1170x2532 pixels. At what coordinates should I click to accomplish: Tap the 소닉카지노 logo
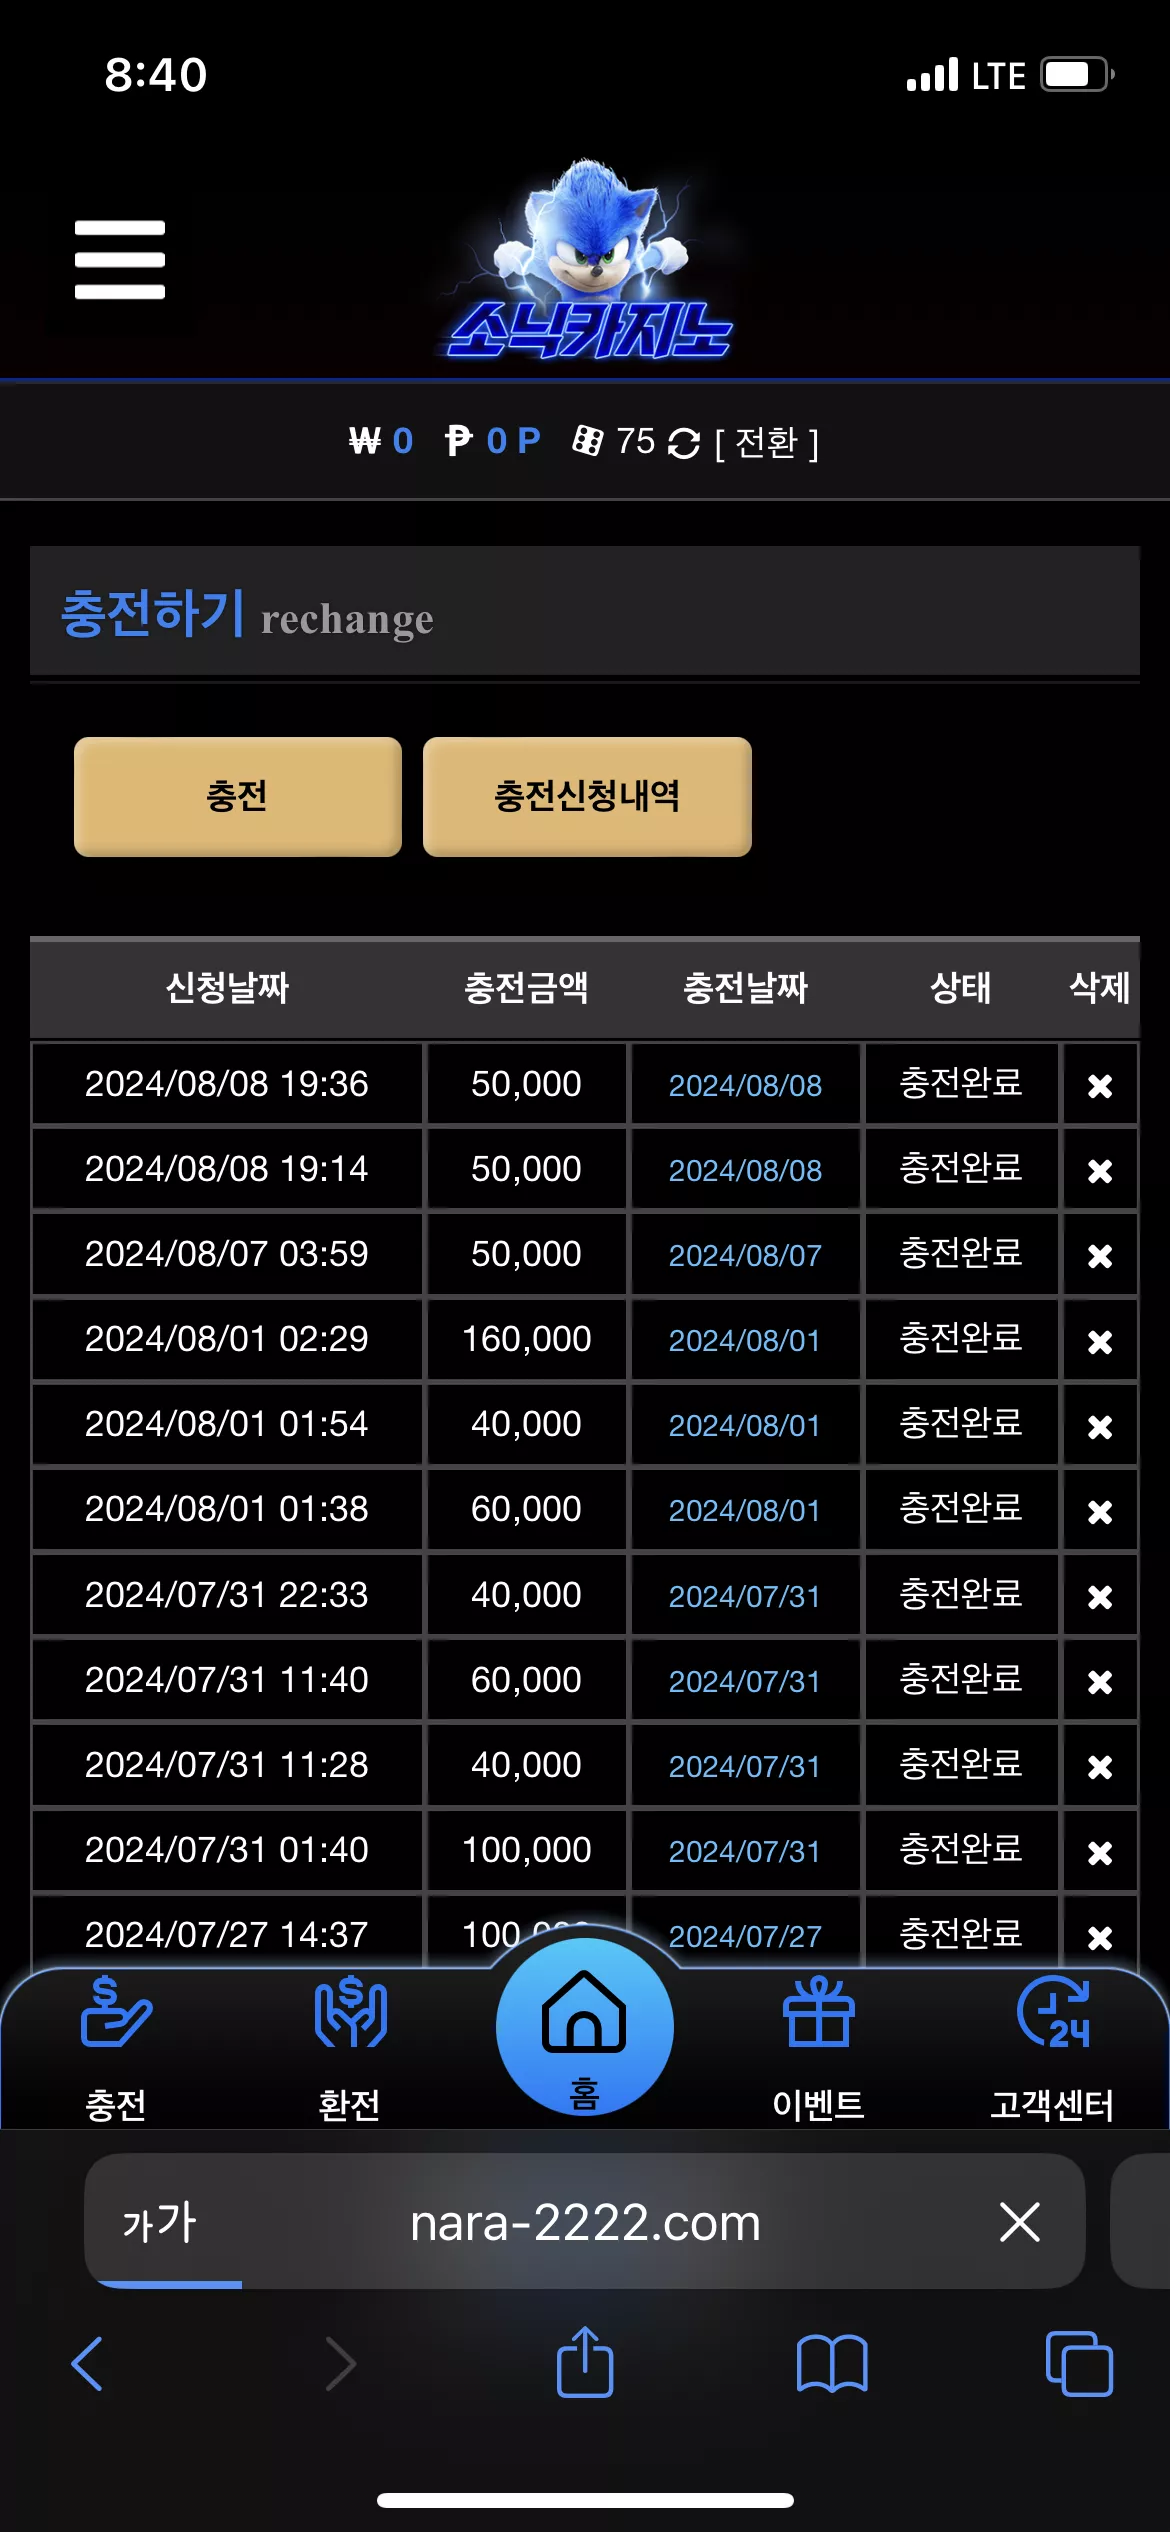tap(590, 260)
